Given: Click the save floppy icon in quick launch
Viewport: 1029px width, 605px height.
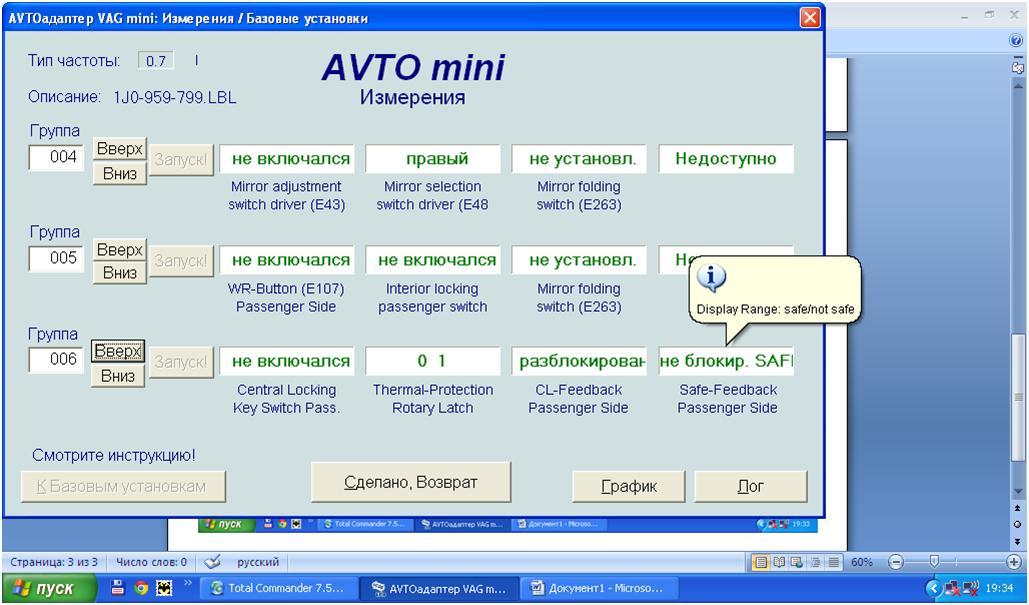Looking at the screenshot, I should [119, 588].
